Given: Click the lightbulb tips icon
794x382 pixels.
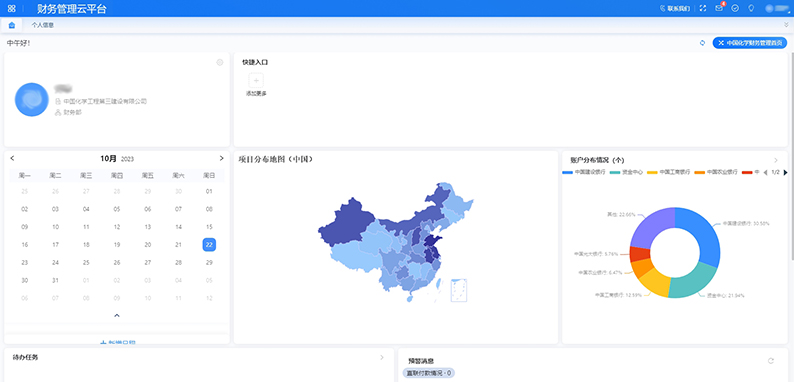Looking at the screenshot, I should [751, 9].
